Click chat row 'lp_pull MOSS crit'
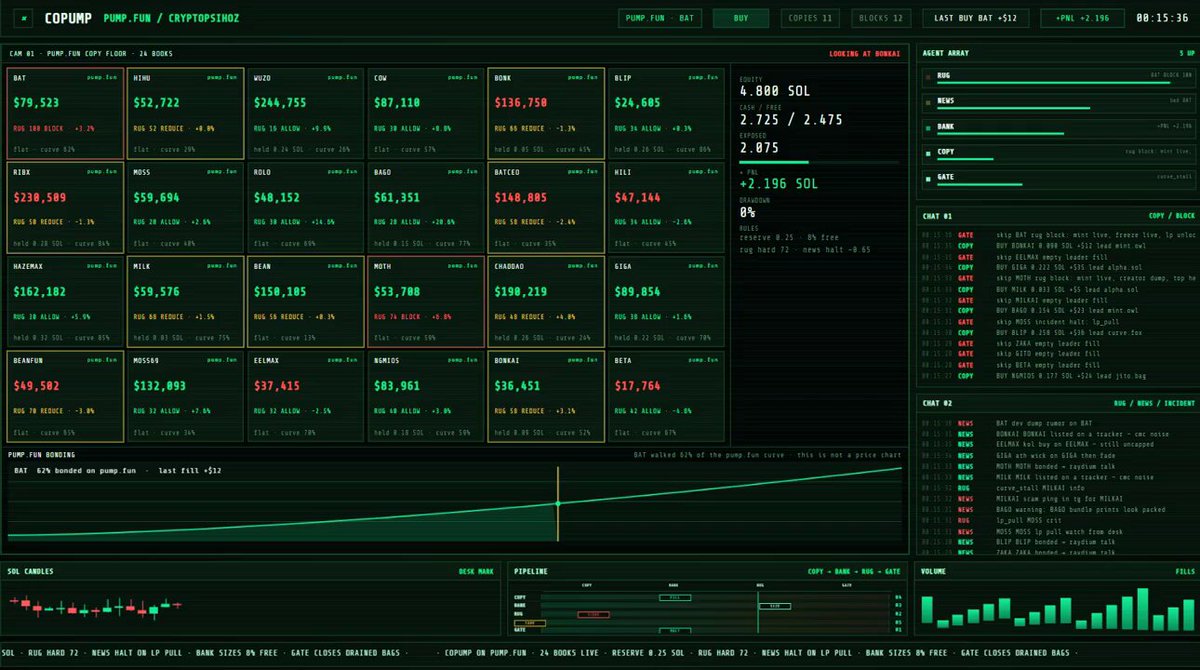 click(x=1057, y=521)
